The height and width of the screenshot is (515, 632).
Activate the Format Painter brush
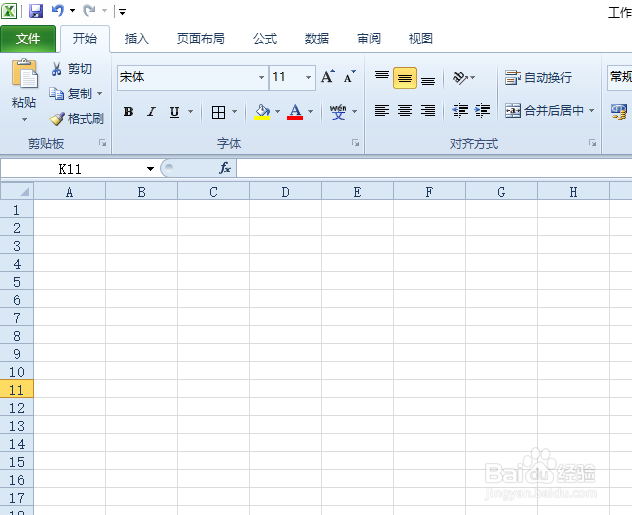pyautogui.click(x=77, y=118)
